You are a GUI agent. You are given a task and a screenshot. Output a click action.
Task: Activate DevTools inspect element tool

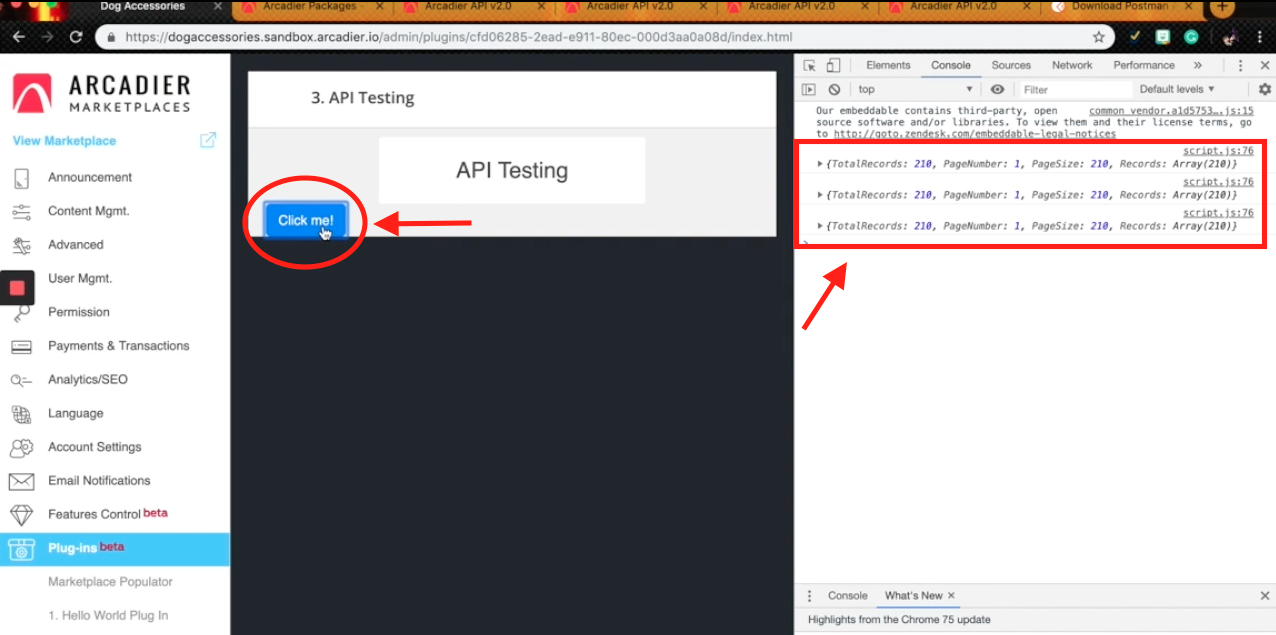tap(810, 65)
